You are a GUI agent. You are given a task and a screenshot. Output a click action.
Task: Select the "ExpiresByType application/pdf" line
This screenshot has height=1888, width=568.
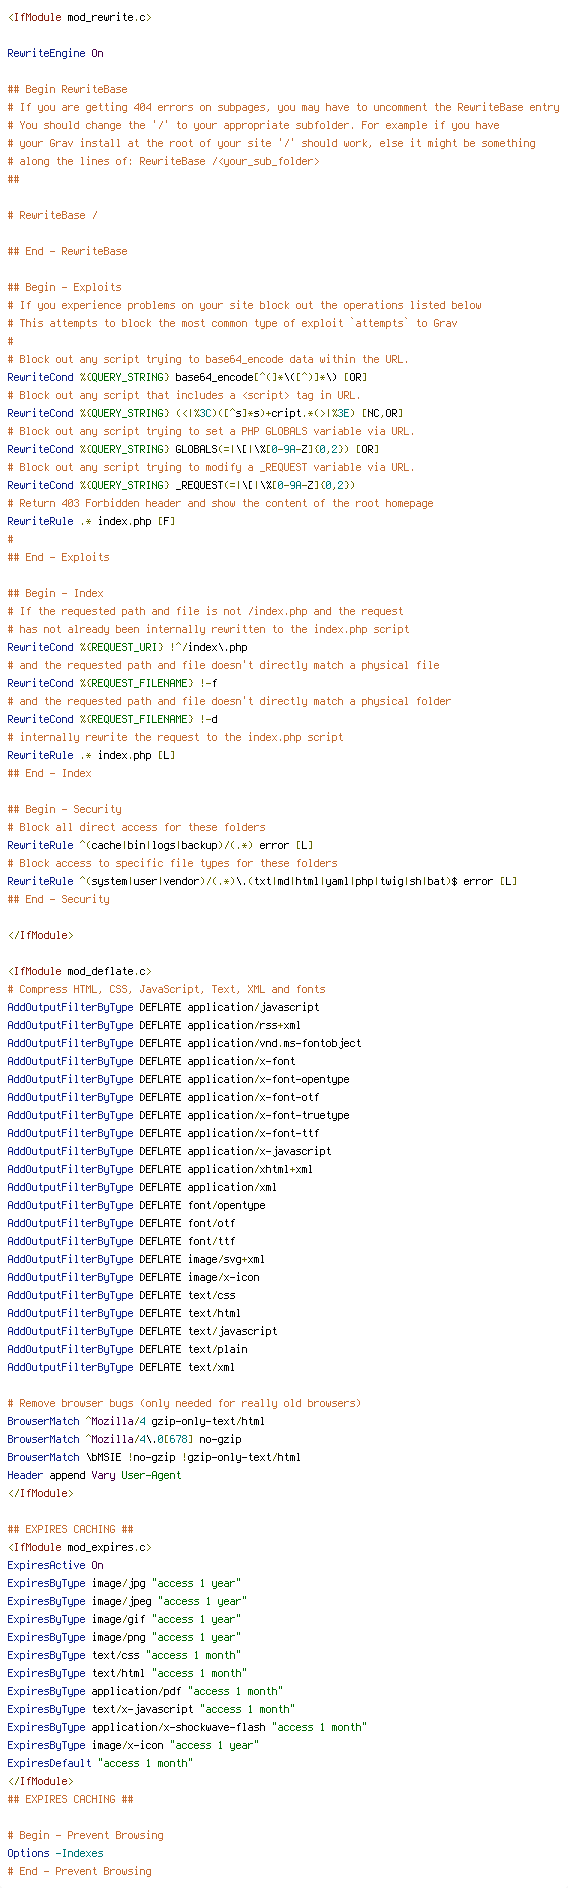coord(148,1691)
